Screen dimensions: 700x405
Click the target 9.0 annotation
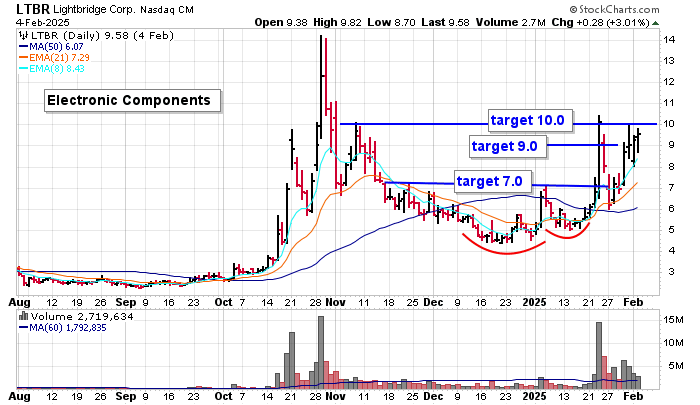[508, 146]
